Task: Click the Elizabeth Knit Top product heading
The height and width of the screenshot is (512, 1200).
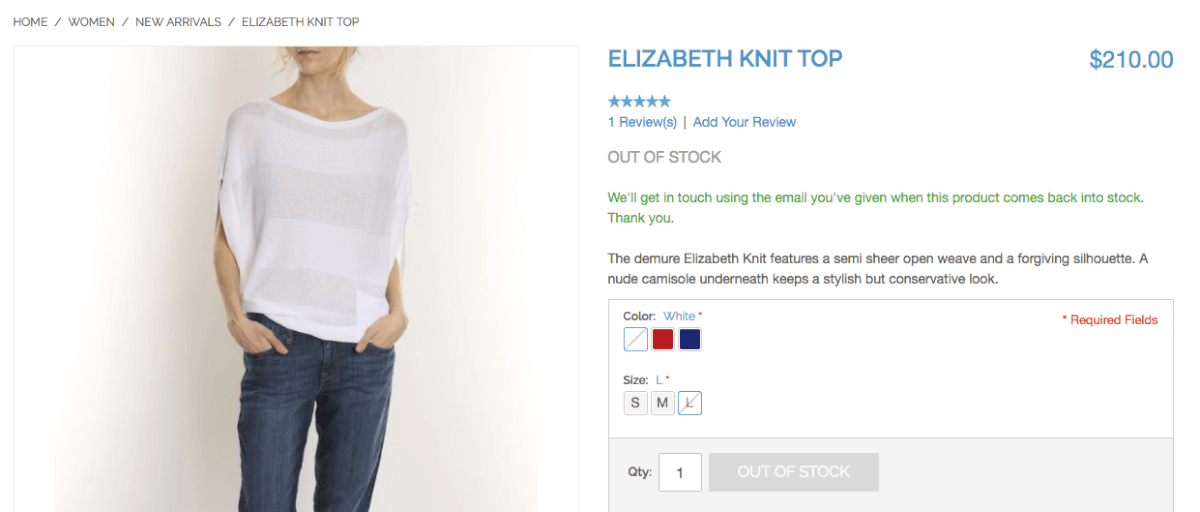Action: pos(725,59)
